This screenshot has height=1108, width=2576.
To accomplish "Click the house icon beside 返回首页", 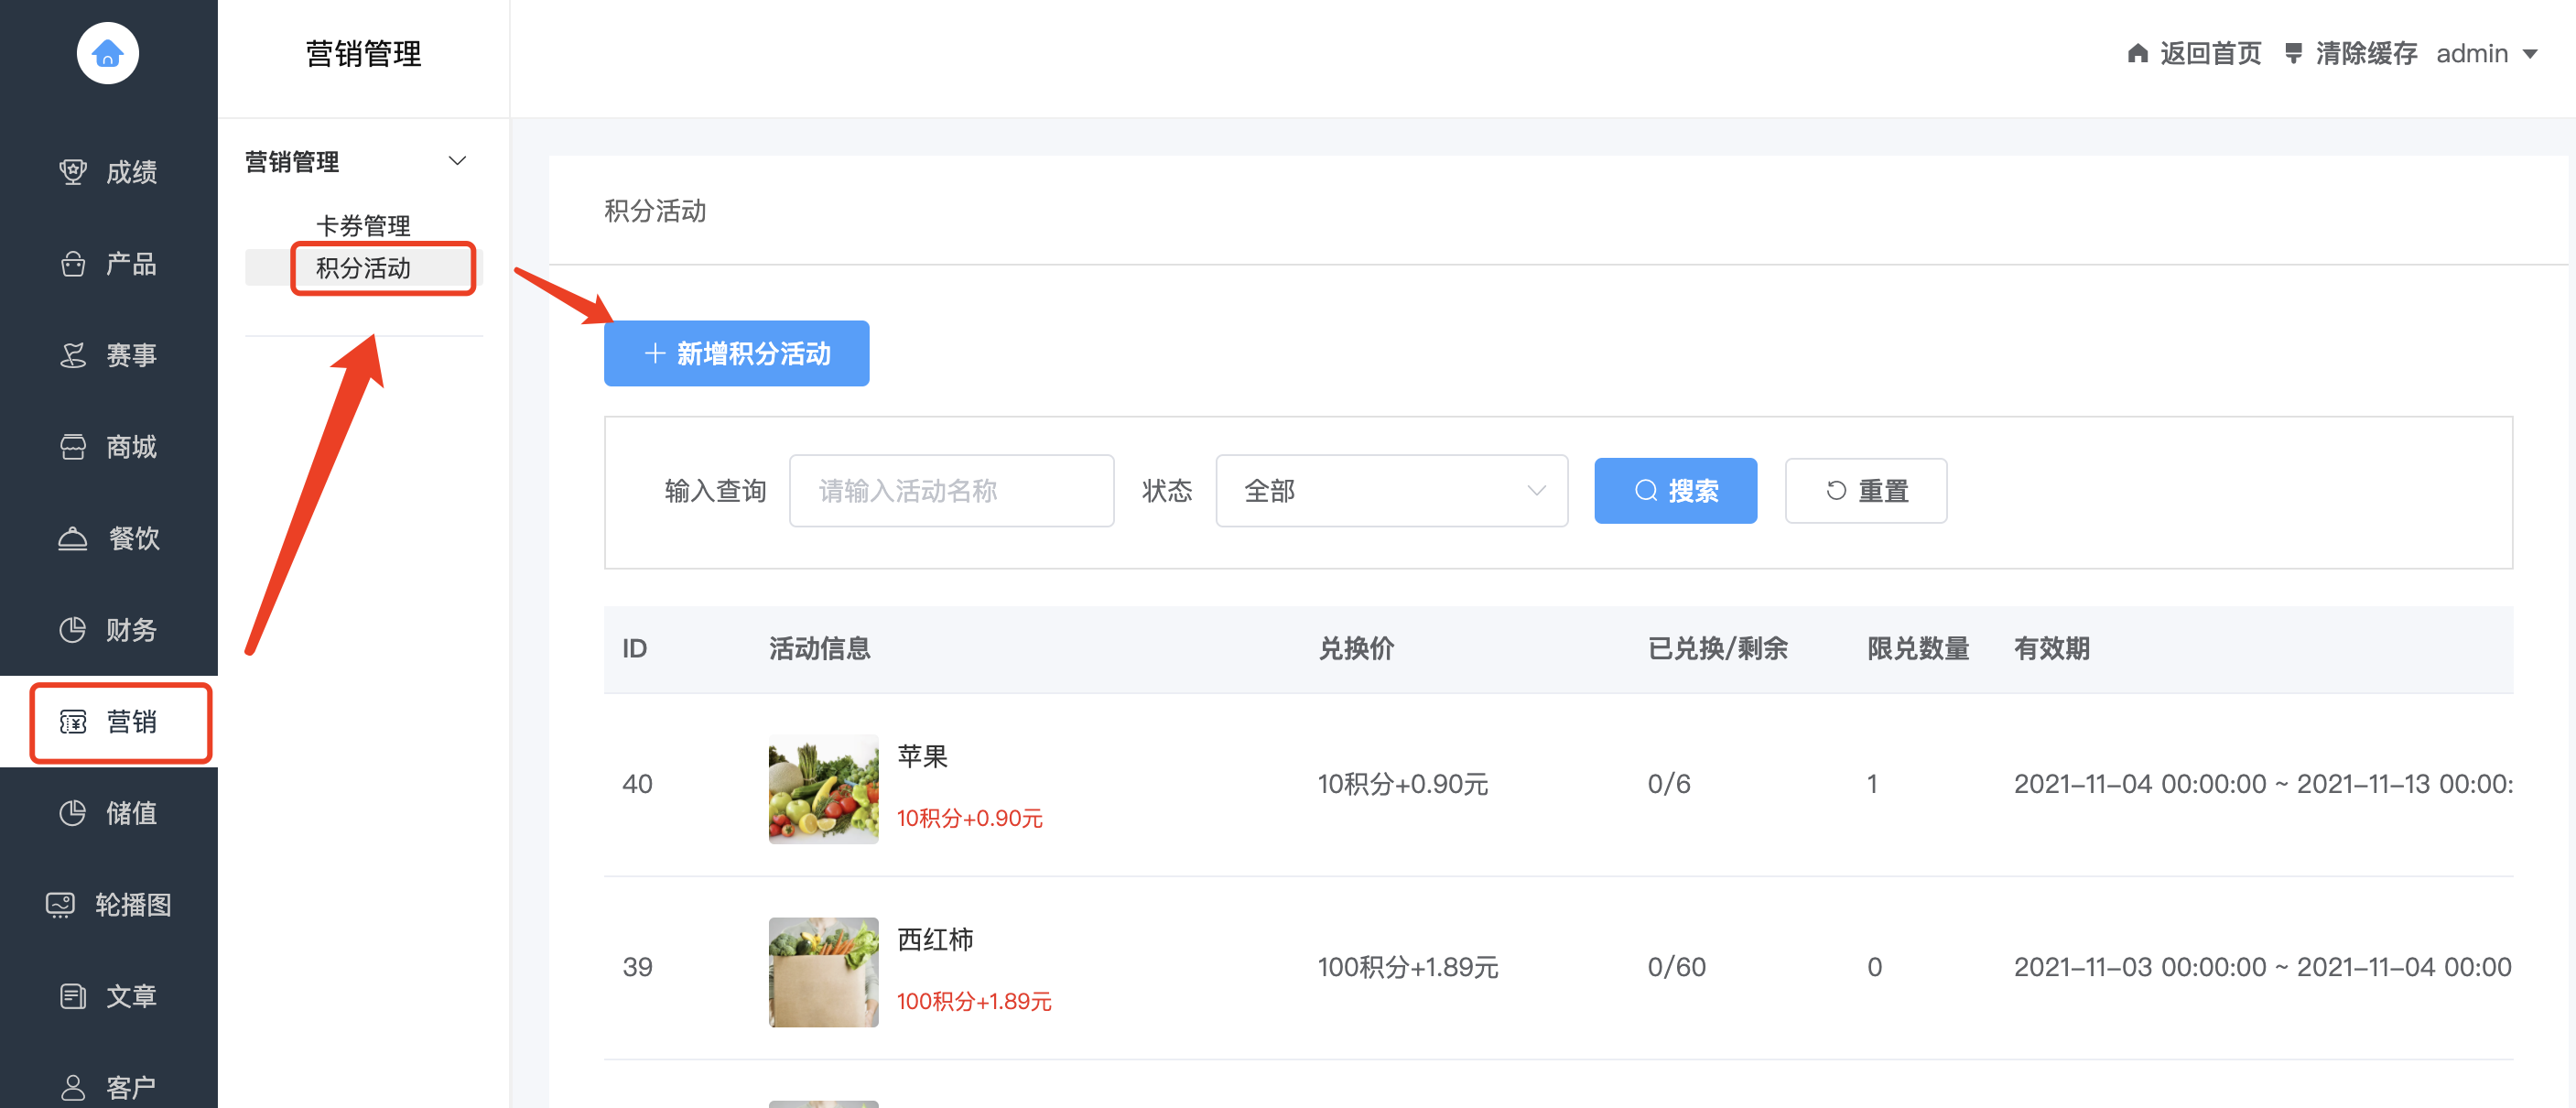I will (2138, 53).
